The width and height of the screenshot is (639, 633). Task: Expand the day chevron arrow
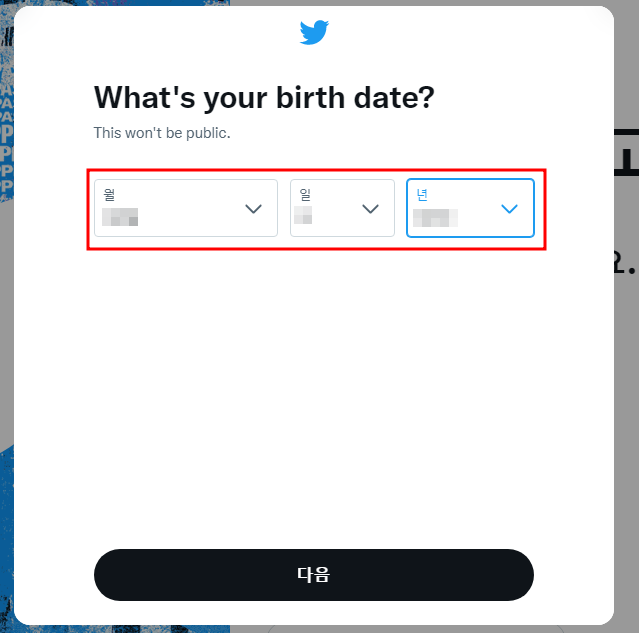pyautogui.click(x=370, y=209)
